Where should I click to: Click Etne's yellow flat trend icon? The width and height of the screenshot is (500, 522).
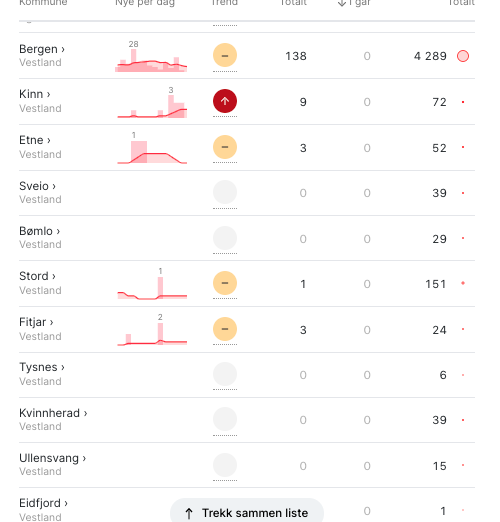(225, 147)
